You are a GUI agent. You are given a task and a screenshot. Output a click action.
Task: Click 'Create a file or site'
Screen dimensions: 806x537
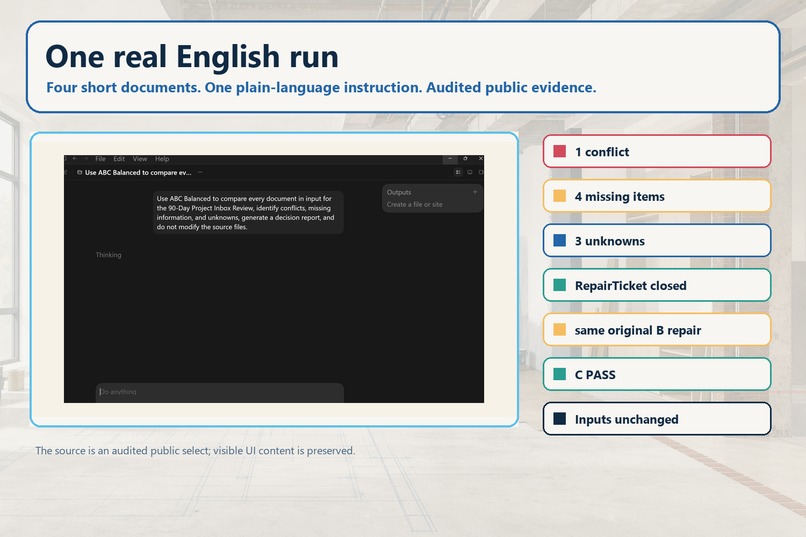(414, 205)
